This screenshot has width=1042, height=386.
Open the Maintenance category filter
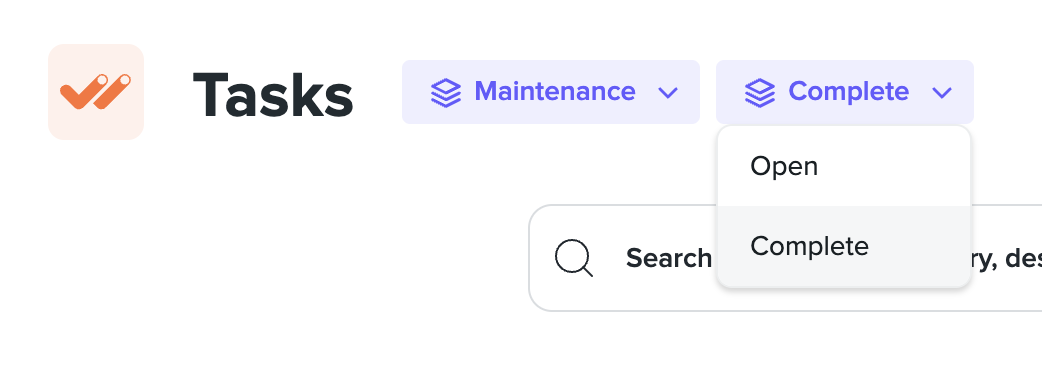pyautogui.click(x=551, y=92)
